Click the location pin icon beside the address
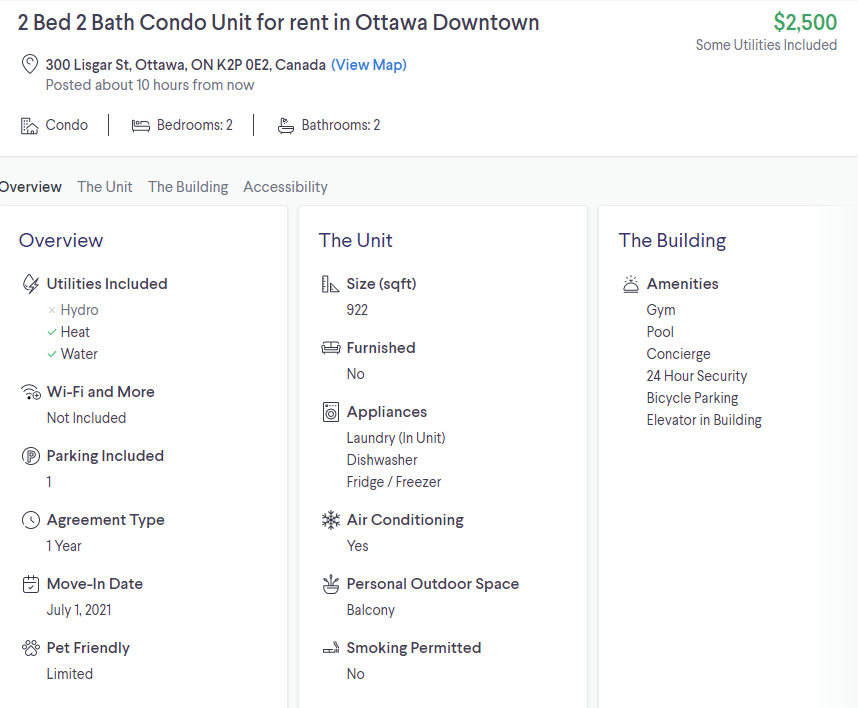This screenshot has width=858, height=708. coord(30,65)
